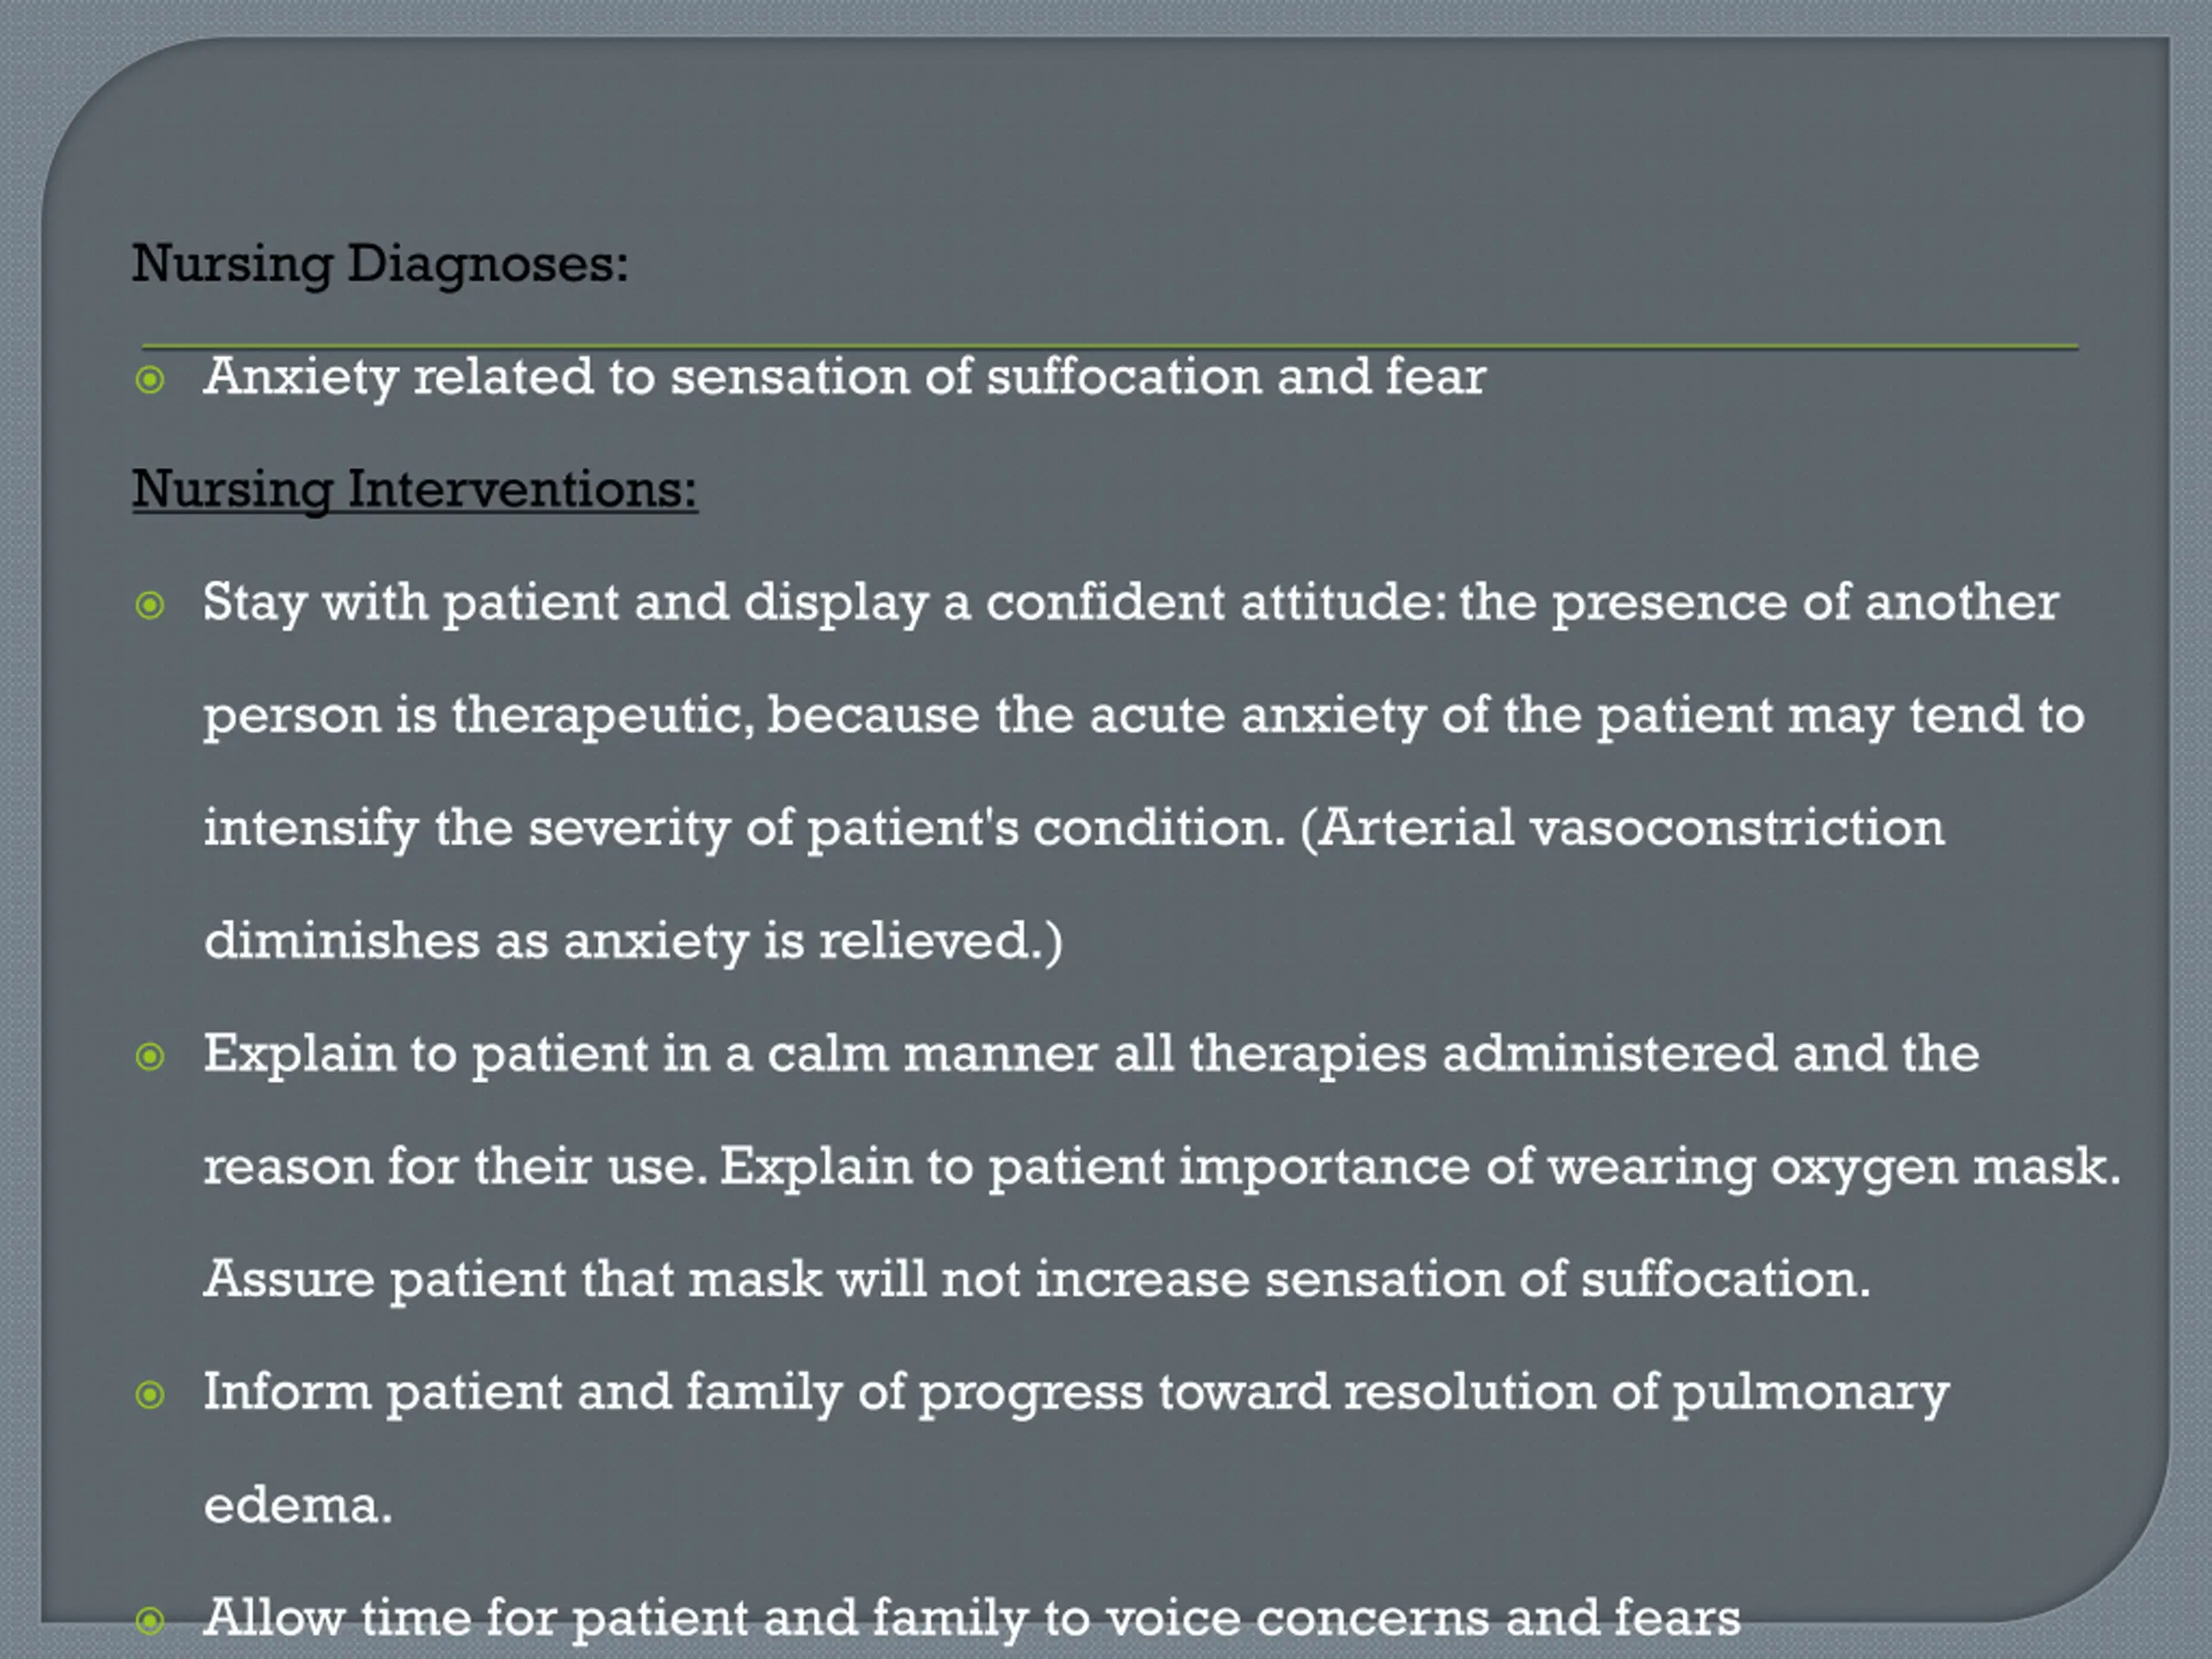Click the bullet before 'Stay with patient'
Viewport: 2212px width, 1659px height.
(150, 605)
